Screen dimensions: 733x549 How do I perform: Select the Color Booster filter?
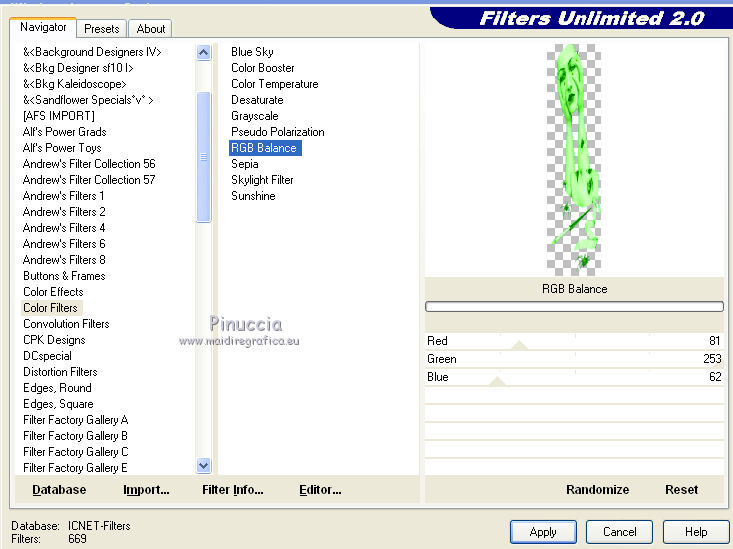coord(263,68)
